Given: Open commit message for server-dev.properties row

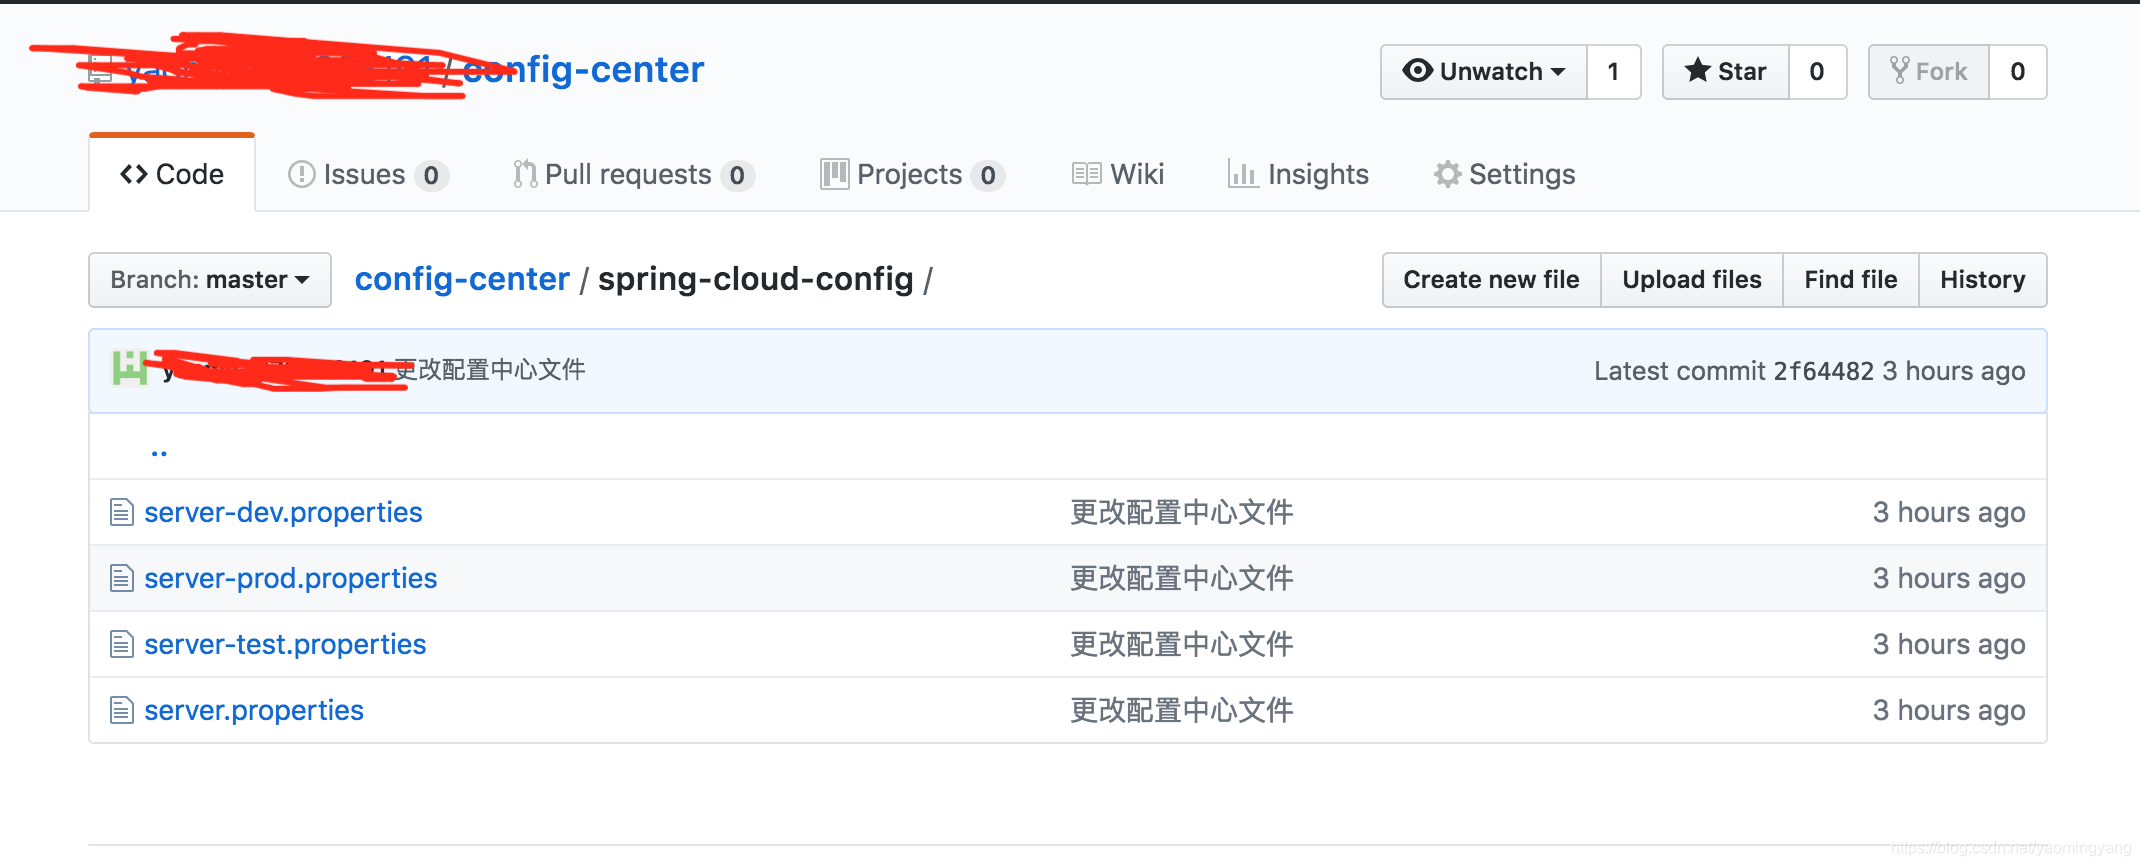Looking at the screenshot, I should click(x=1182, y=512).
